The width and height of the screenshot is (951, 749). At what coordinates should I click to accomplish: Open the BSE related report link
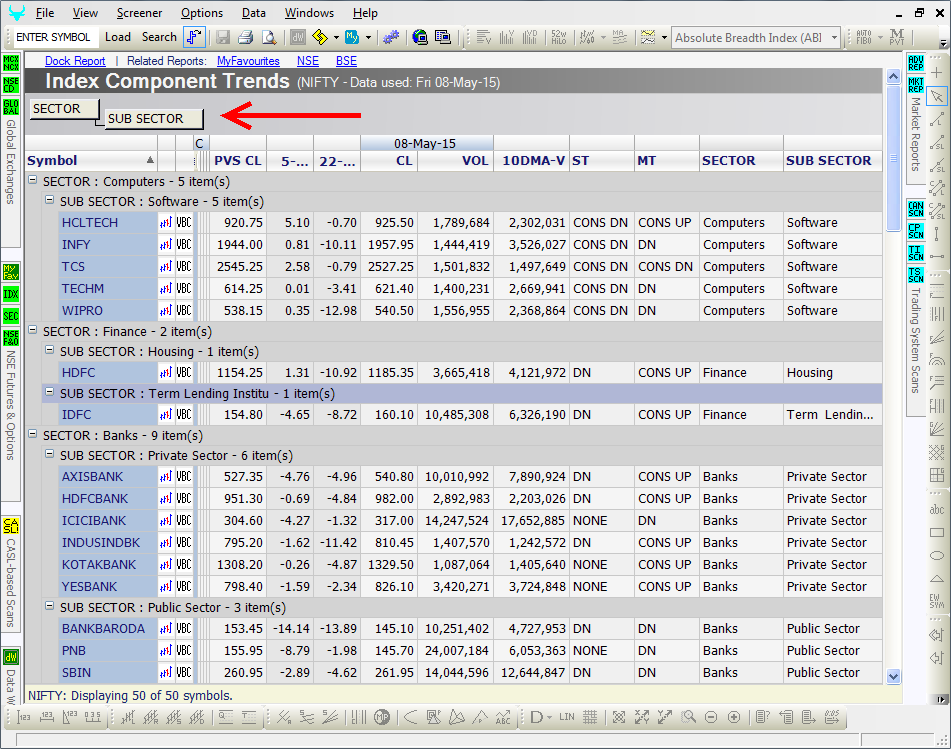click(346, 61)
